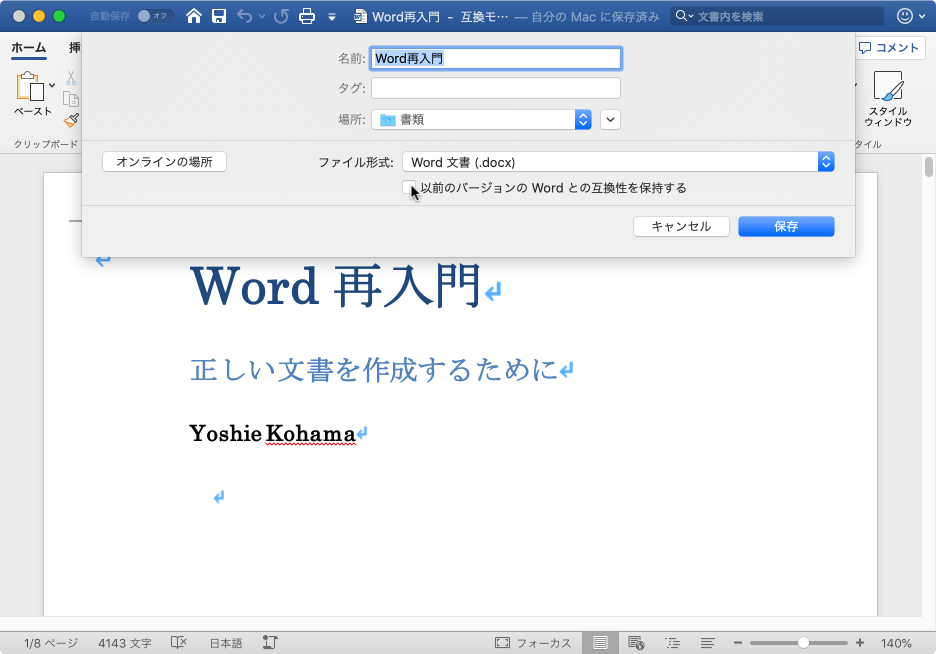The height and width of the screenshot is (654, 936).
Task: Open the ファイル形式 format dropdown
Action: 617,162
